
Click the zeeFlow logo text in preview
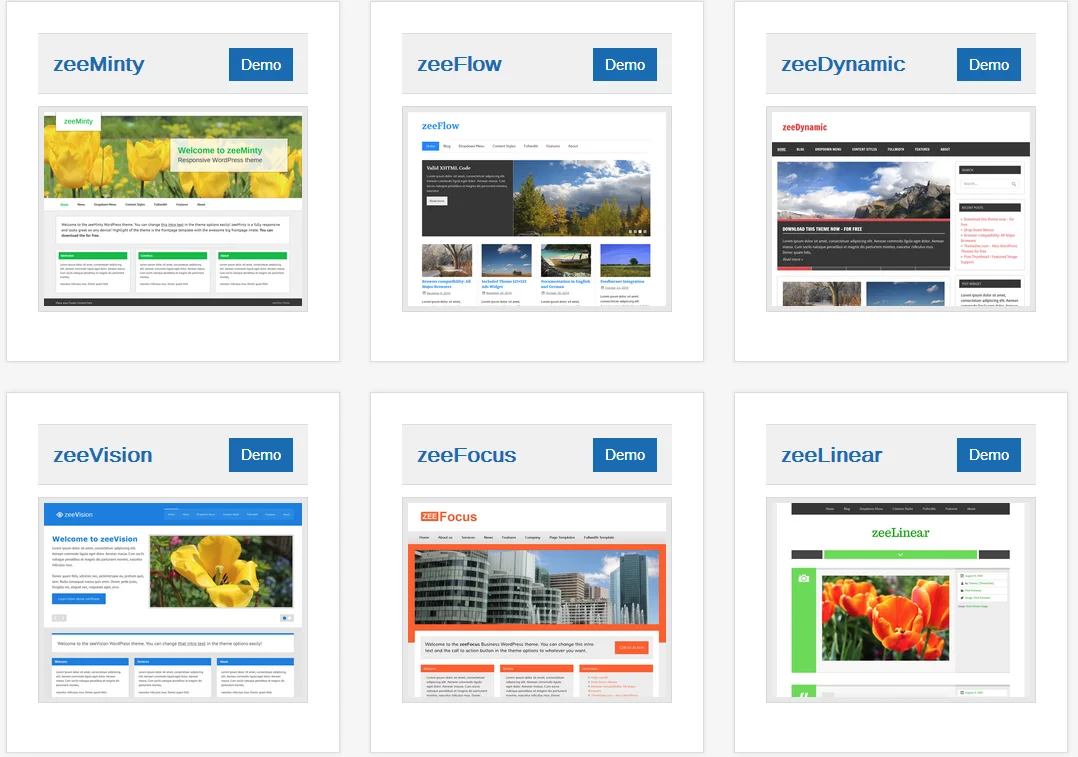coord(440,126)
